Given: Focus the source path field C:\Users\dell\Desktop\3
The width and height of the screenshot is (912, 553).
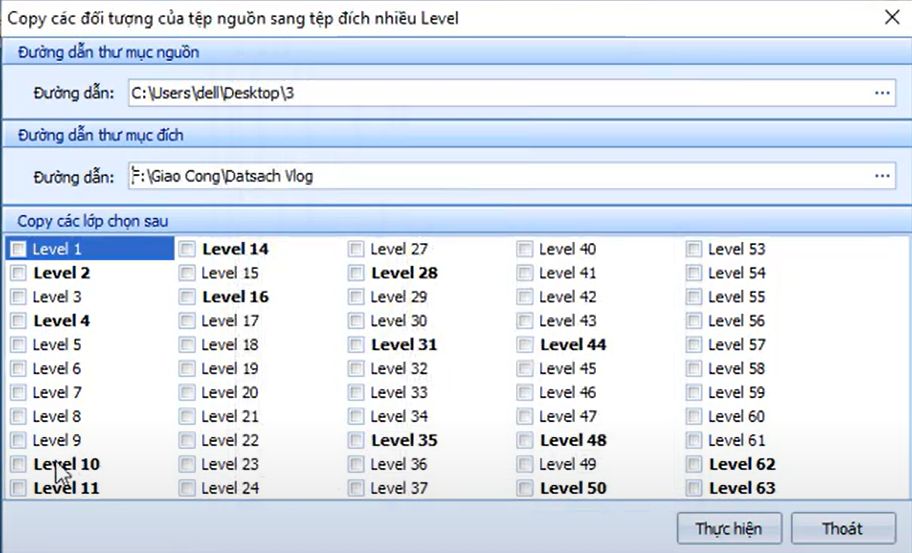Looking at the screenshot, I should 512,93.
